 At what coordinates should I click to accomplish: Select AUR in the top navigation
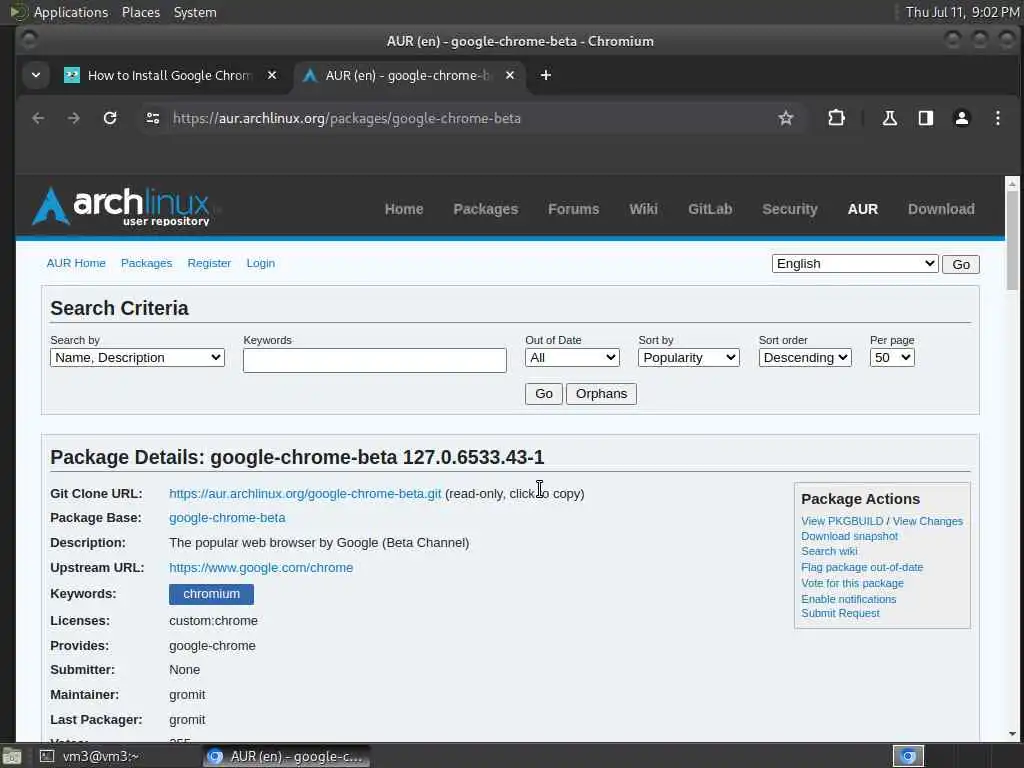coord(863,209)
